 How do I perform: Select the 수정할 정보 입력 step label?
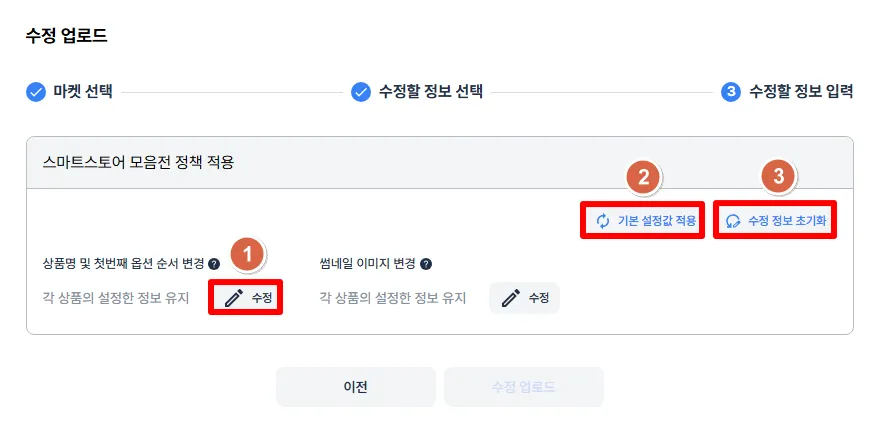click(801, 92)
